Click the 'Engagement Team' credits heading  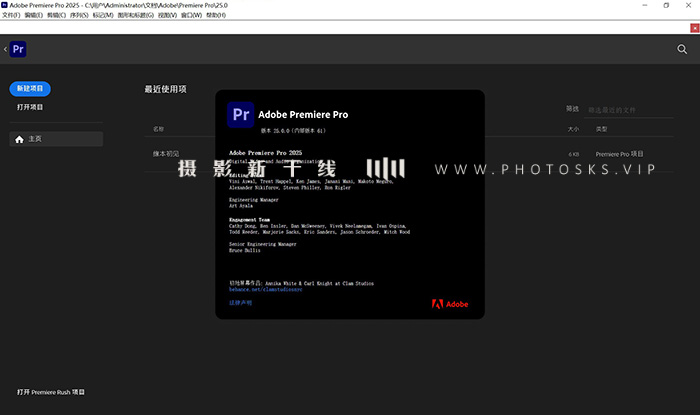249,220
